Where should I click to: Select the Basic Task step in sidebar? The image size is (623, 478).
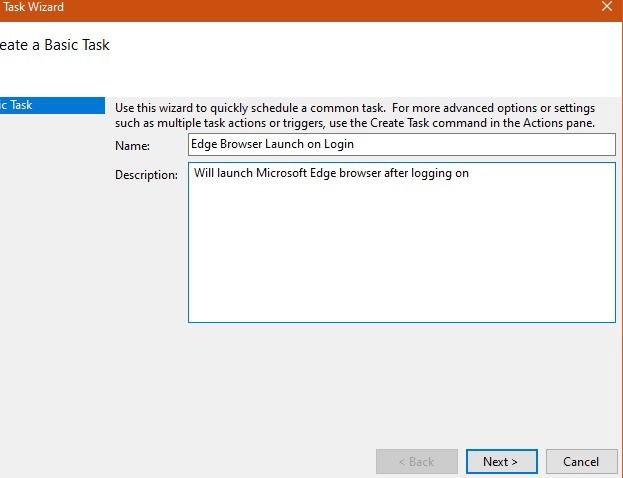[50, 105]
